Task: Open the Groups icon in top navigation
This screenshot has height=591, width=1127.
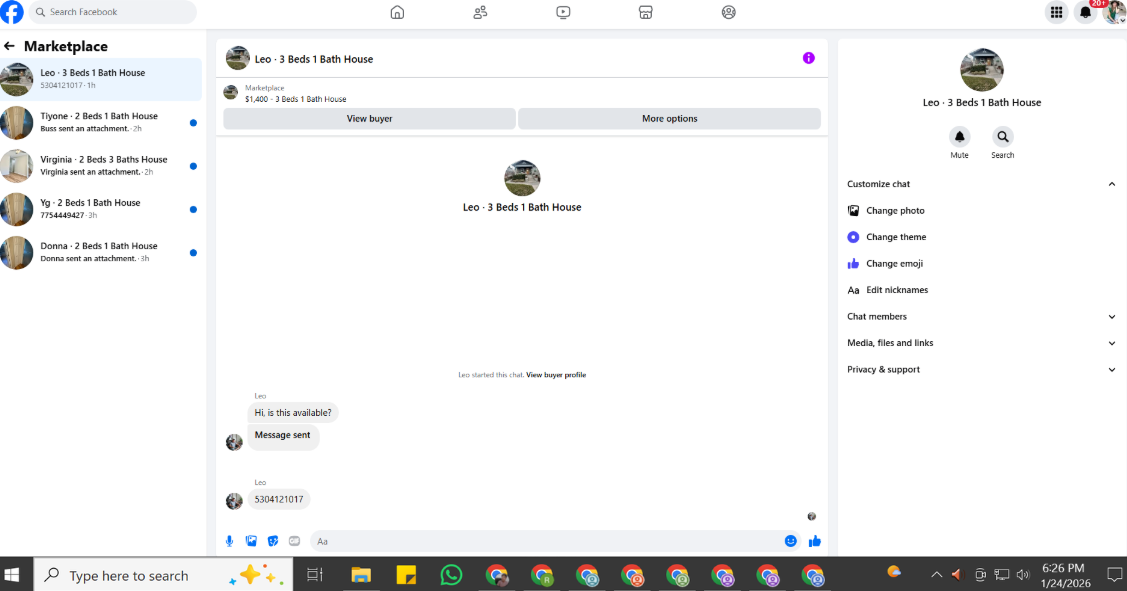Action: coord(729,12)
